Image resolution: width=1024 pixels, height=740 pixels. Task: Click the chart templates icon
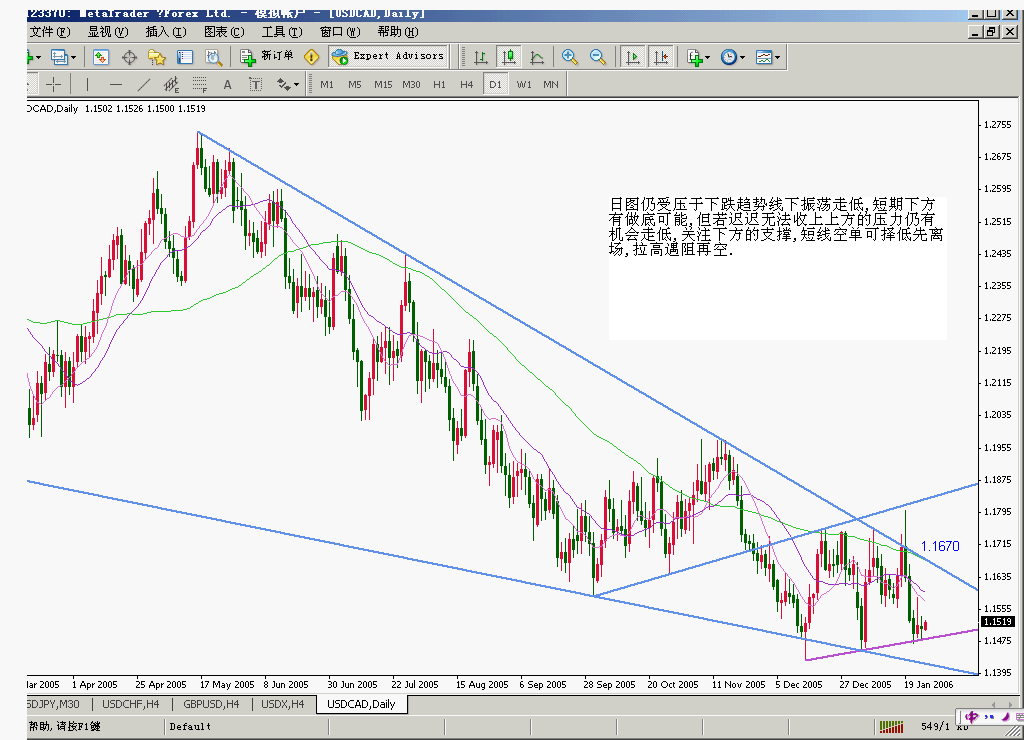point(764,57)
